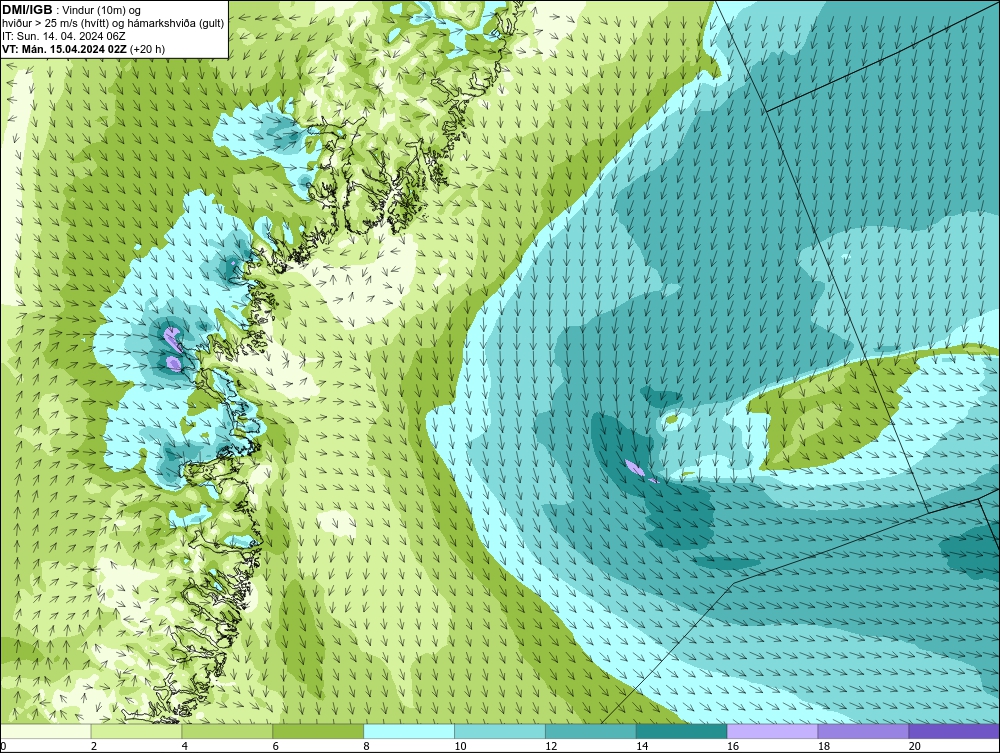Click the 14–16 m/s dark teal swatch
1000x753 pixels.
pos(682,731)
